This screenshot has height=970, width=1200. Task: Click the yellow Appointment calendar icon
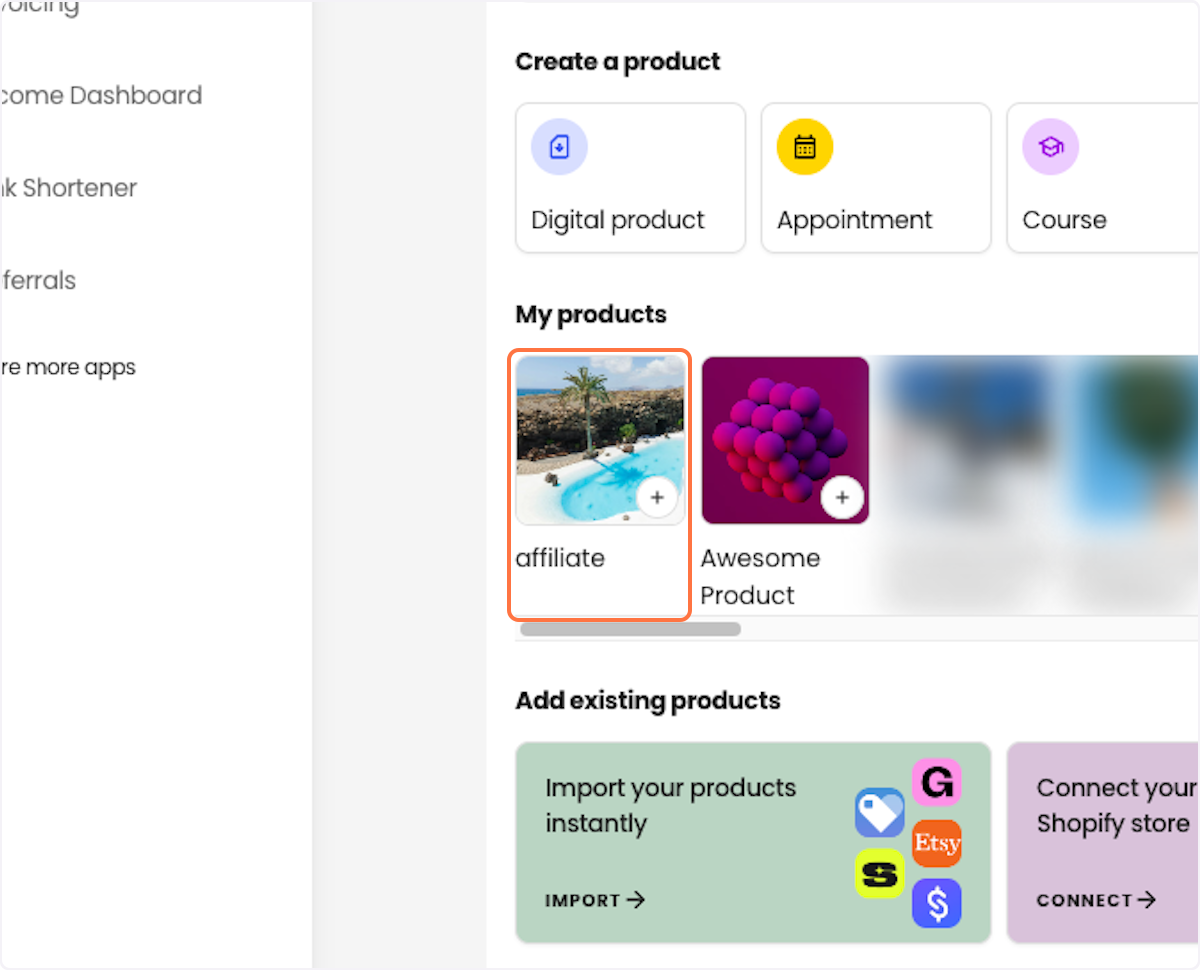click(805, 147)
